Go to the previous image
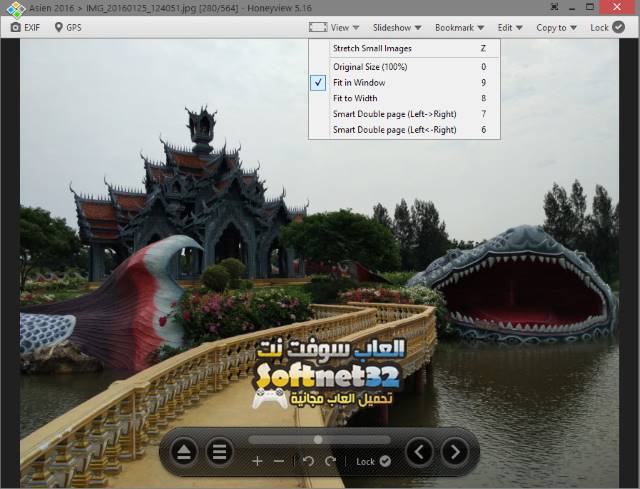This screenshot has width=640, height=489. 419,452
